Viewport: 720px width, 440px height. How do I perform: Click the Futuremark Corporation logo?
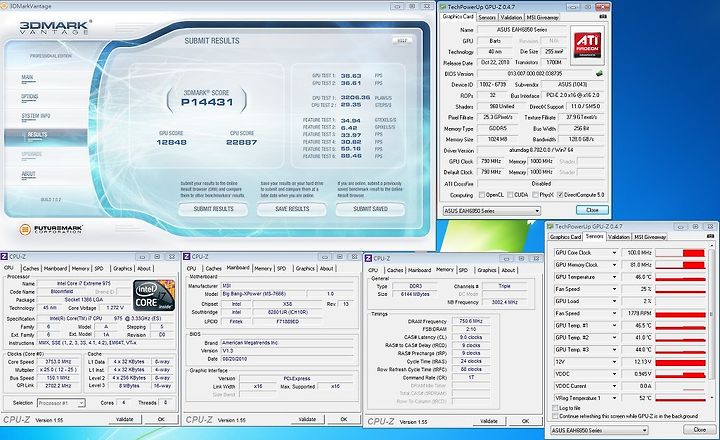(x=51, y=229)
